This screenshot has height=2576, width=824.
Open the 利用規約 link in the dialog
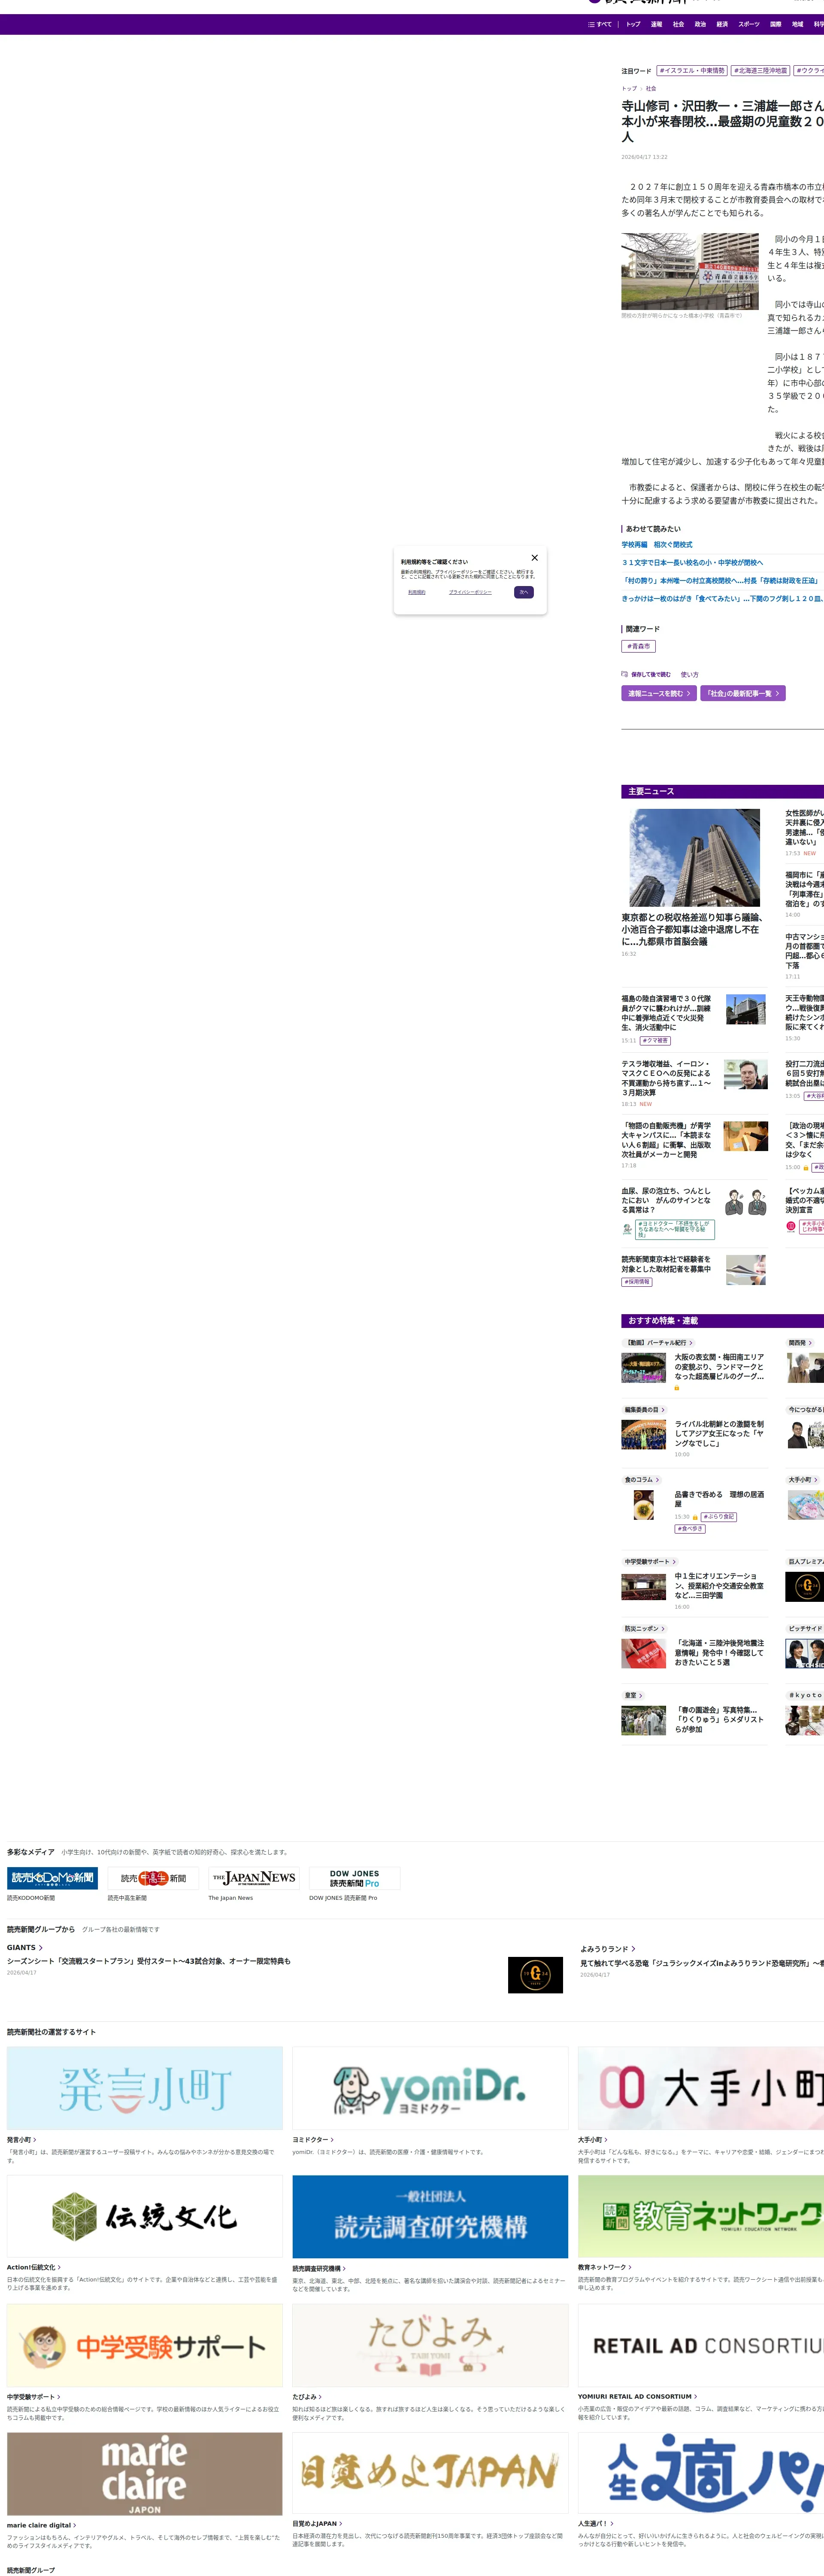click(x=417, y=592)
